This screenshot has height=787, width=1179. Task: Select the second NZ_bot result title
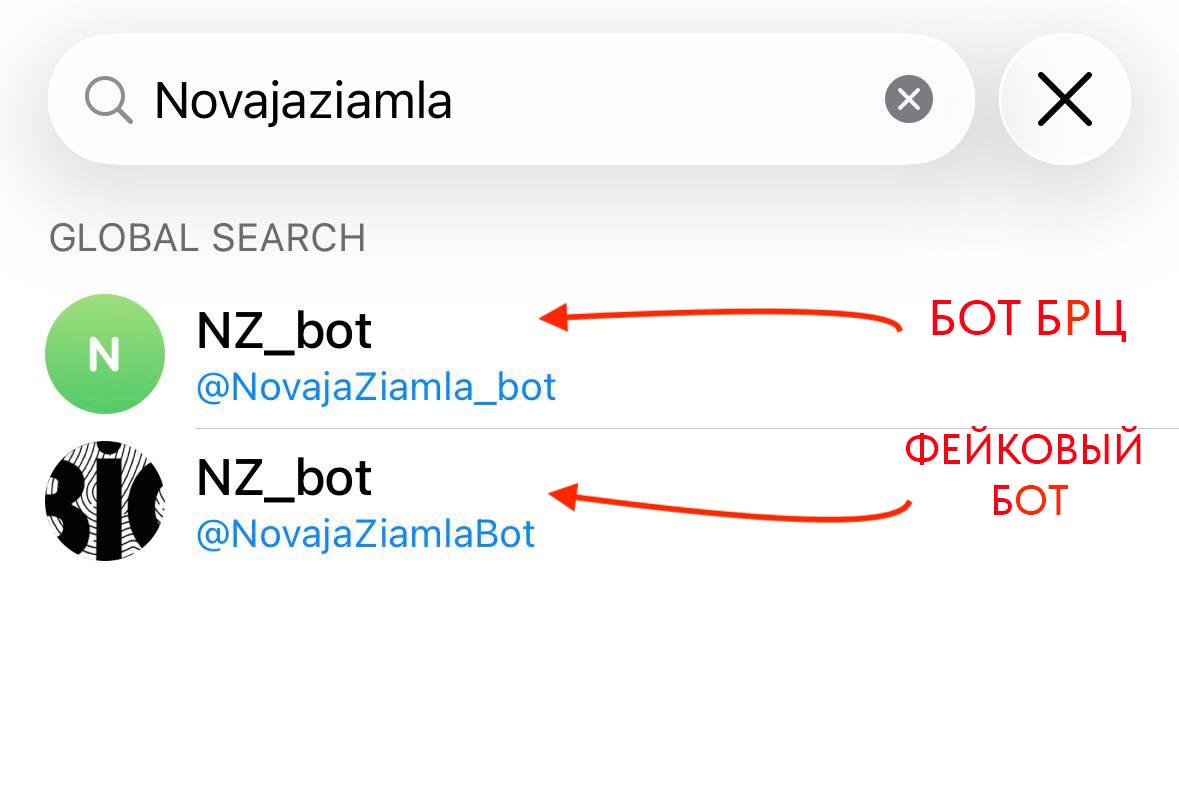click(284, 477)
